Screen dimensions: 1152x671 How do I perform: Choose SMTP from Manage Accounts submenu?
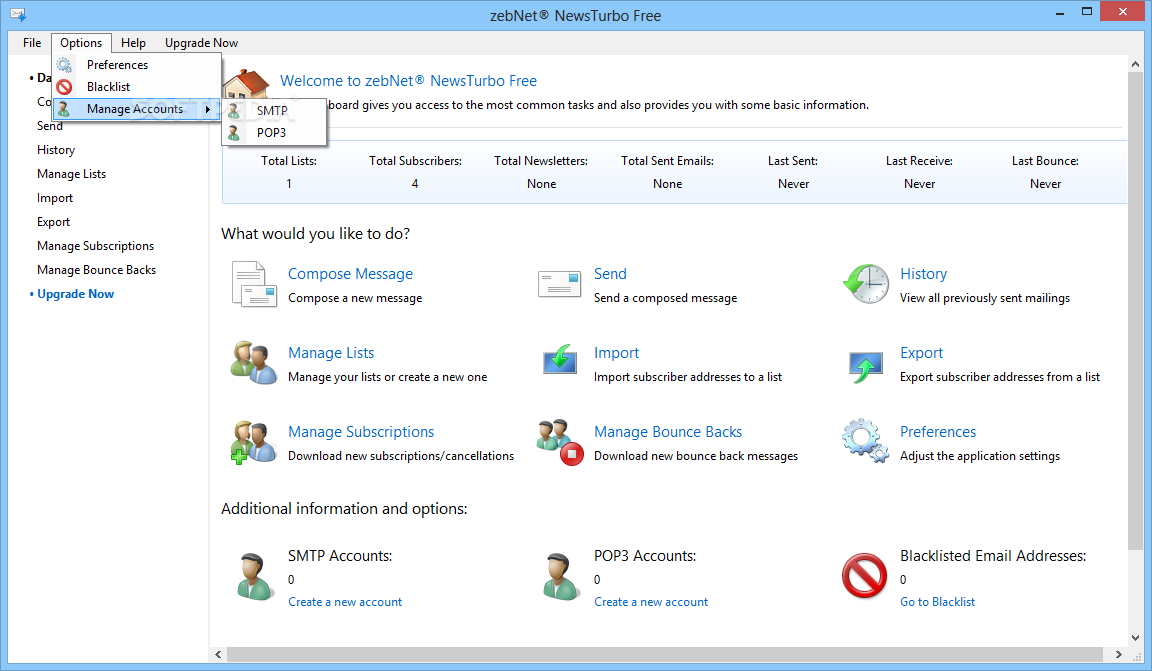pyautogui.click(x=275, y=111)
